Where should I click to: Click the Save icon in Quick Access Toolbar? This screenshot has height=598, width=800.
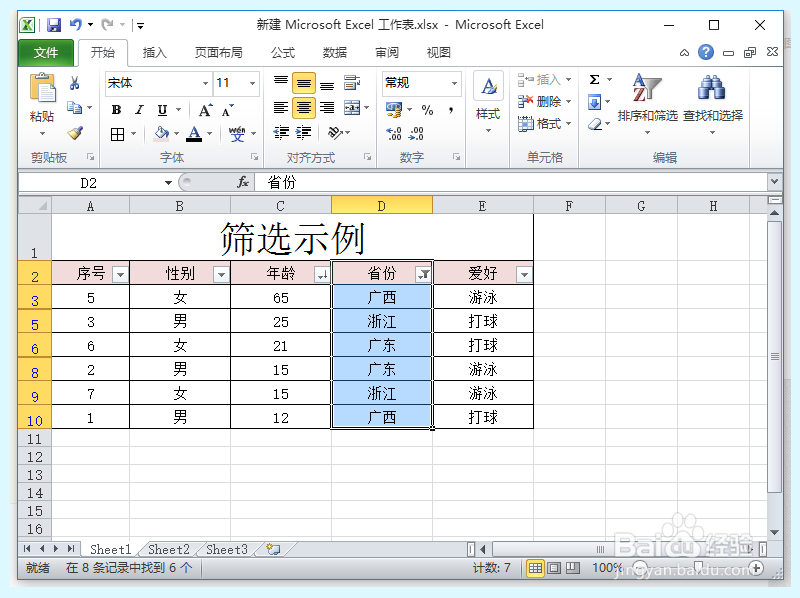52,24
